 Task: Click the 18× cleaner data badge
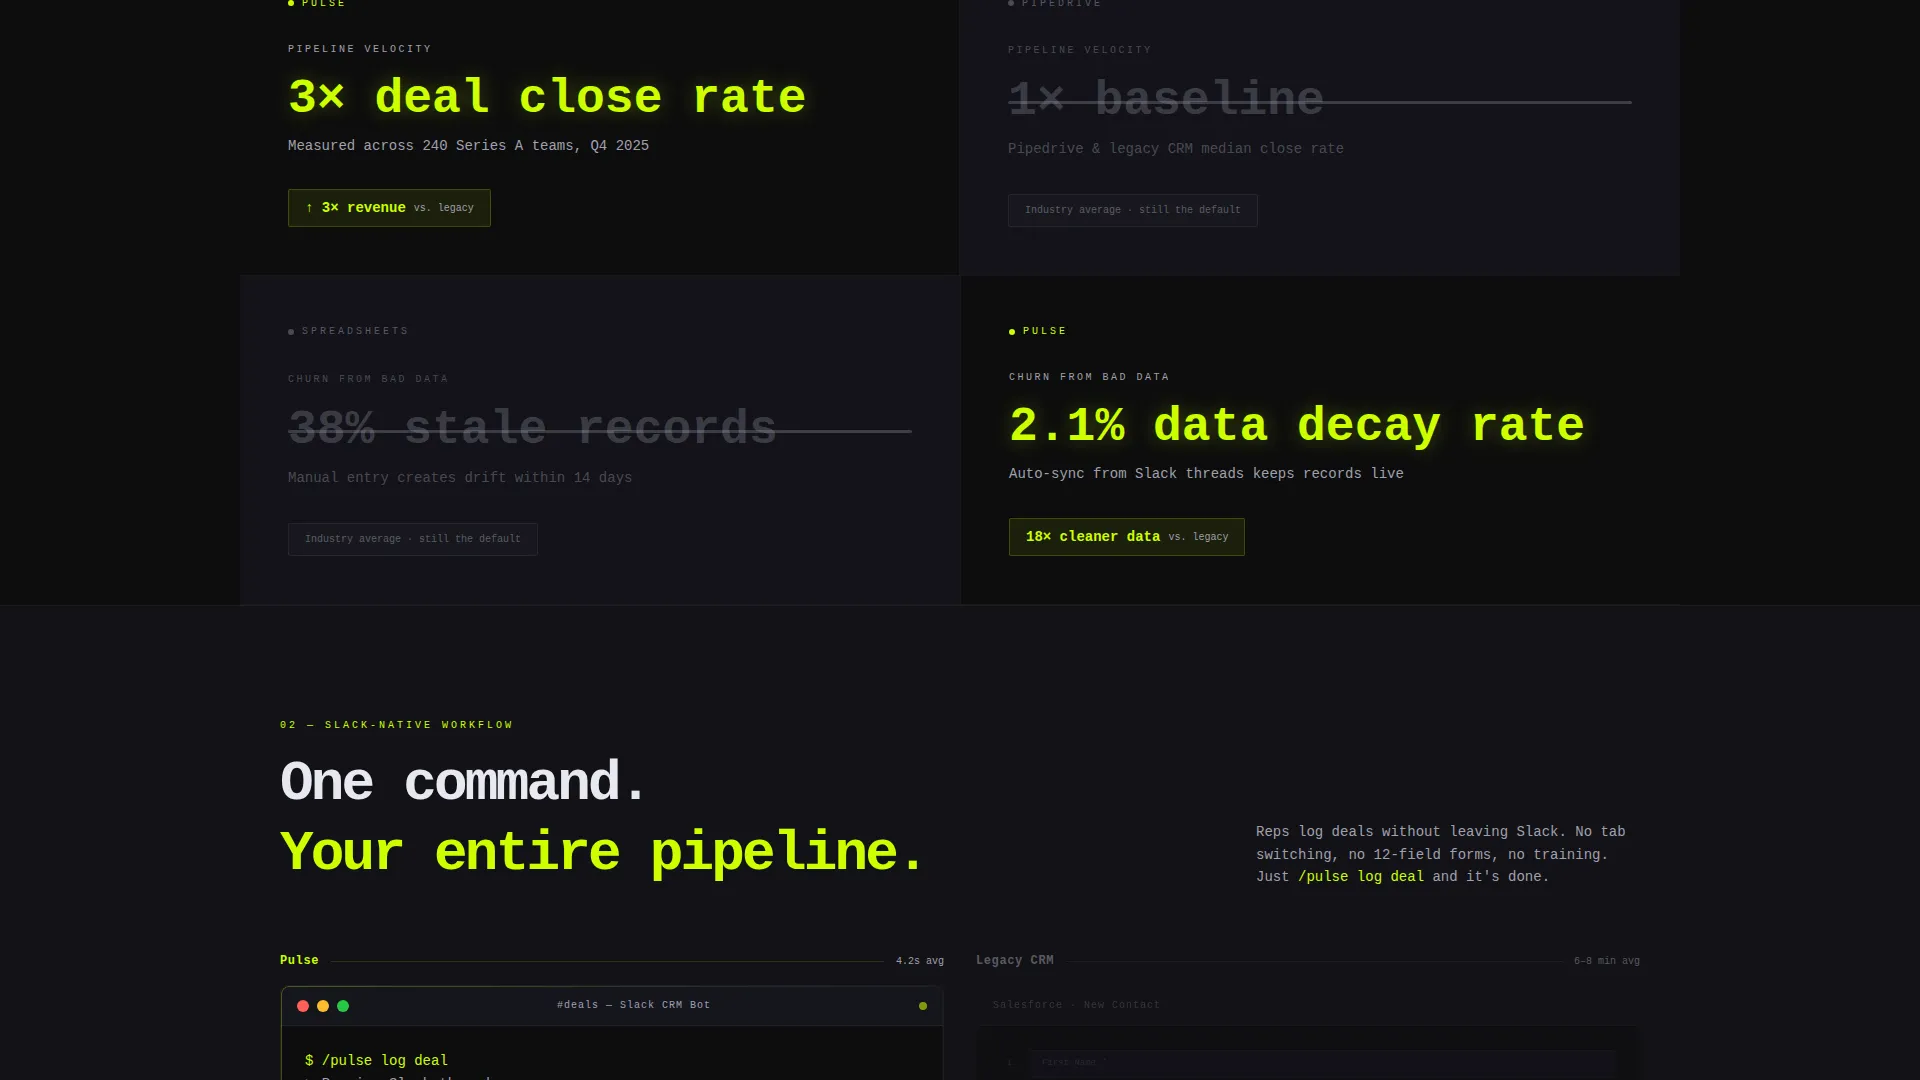click(x=1127, y=537)
